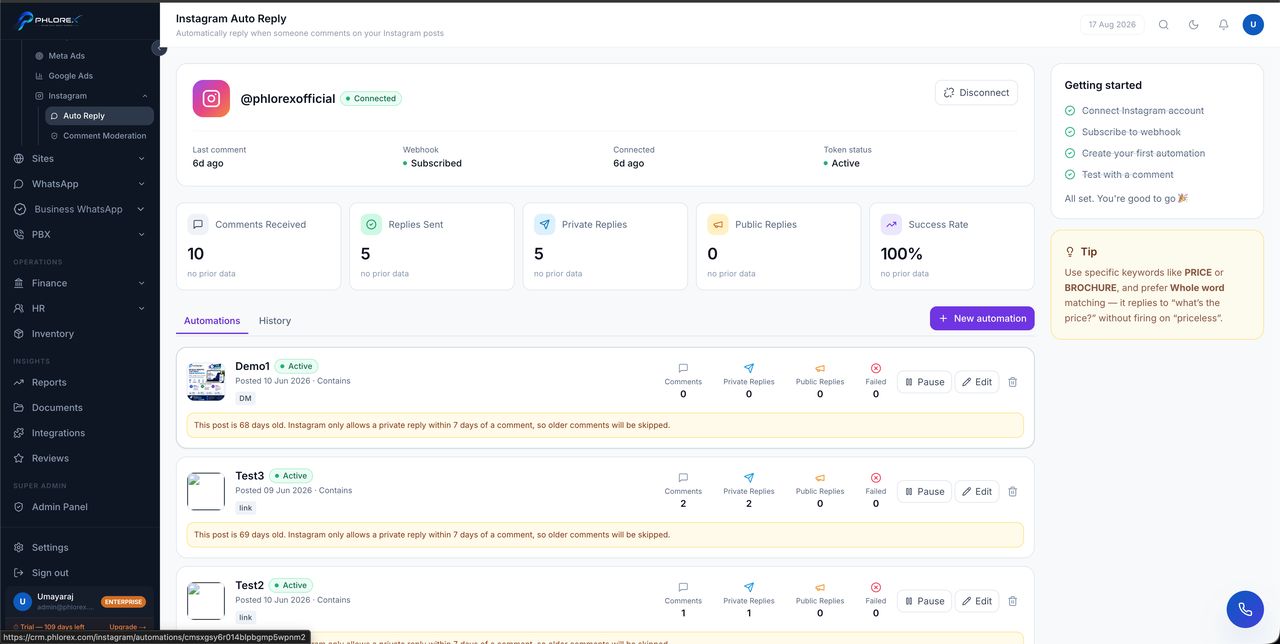
Task: Pause the Test3 automation
Action: (924, 491)
